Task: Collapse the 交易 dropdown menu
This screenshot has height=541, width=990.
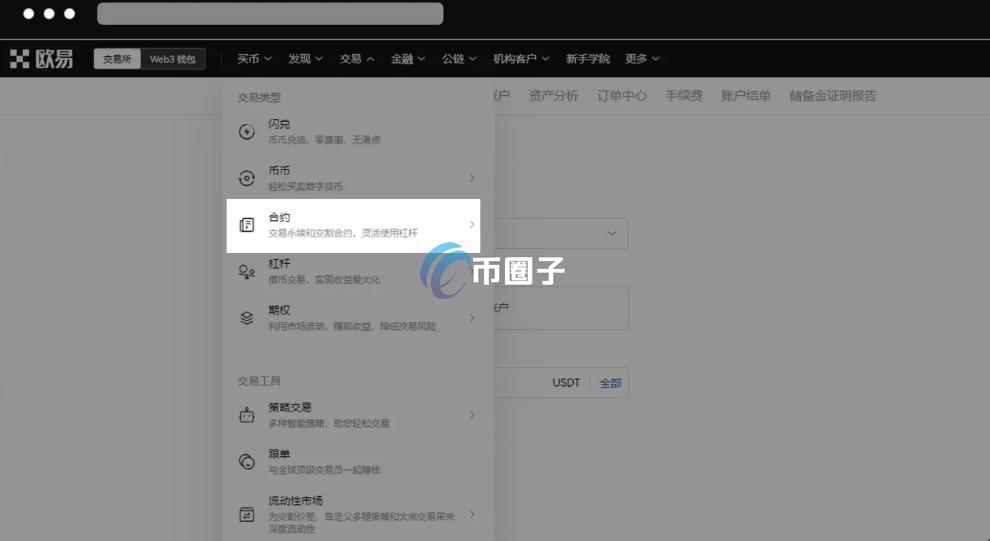Action: [357, 59]
